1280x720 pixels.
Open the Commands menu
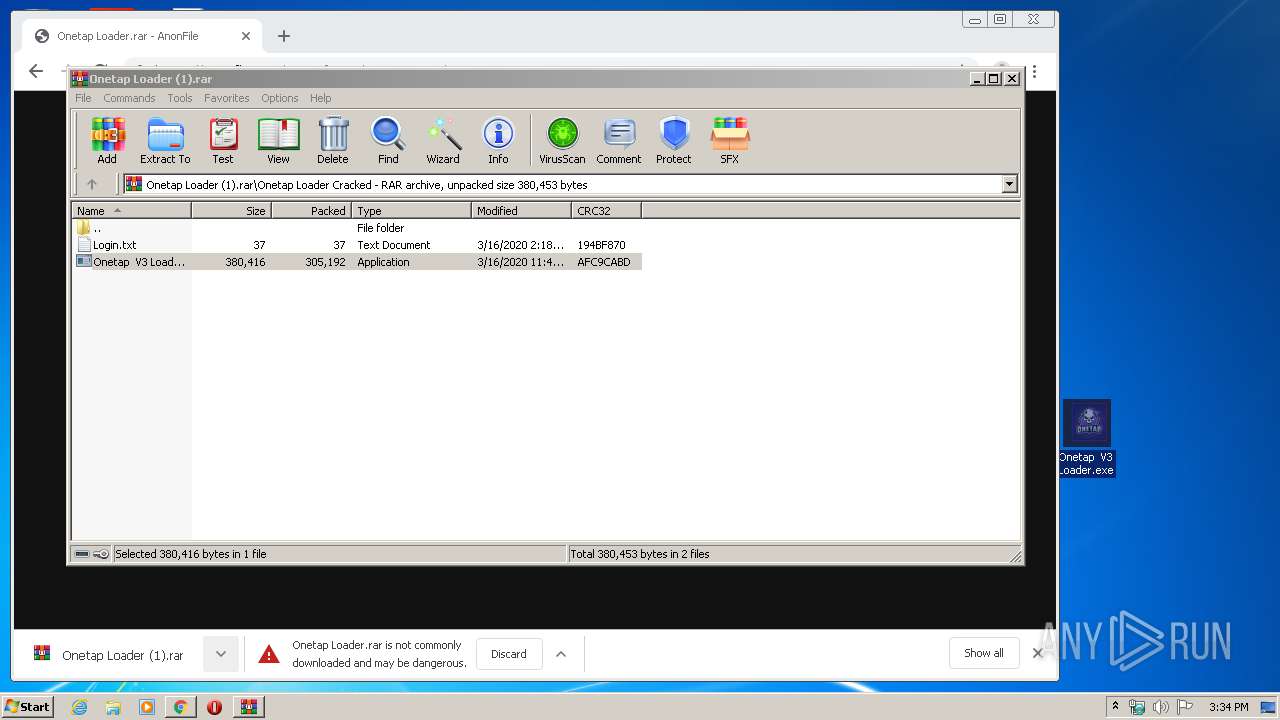coord(129,98)
